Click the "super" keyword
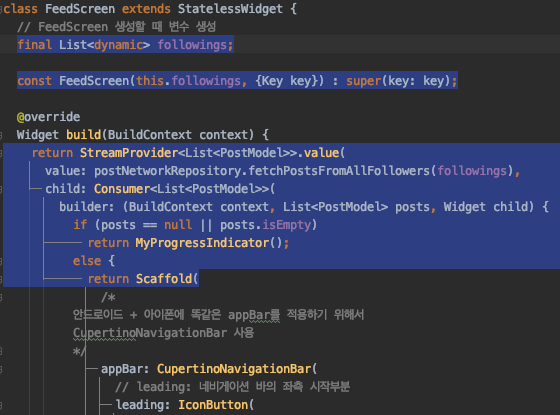The image size is (560, 415). coord(364,81)
